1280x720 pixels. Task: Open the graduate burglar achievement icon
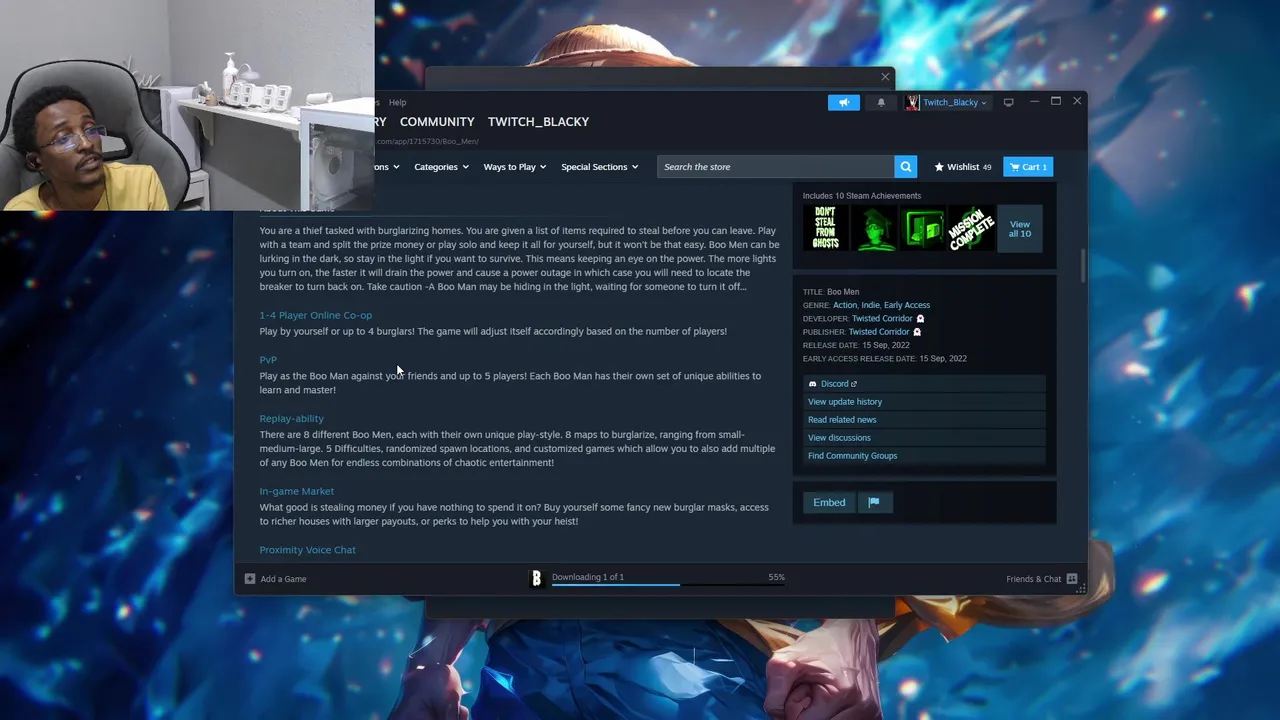(874, 228)
